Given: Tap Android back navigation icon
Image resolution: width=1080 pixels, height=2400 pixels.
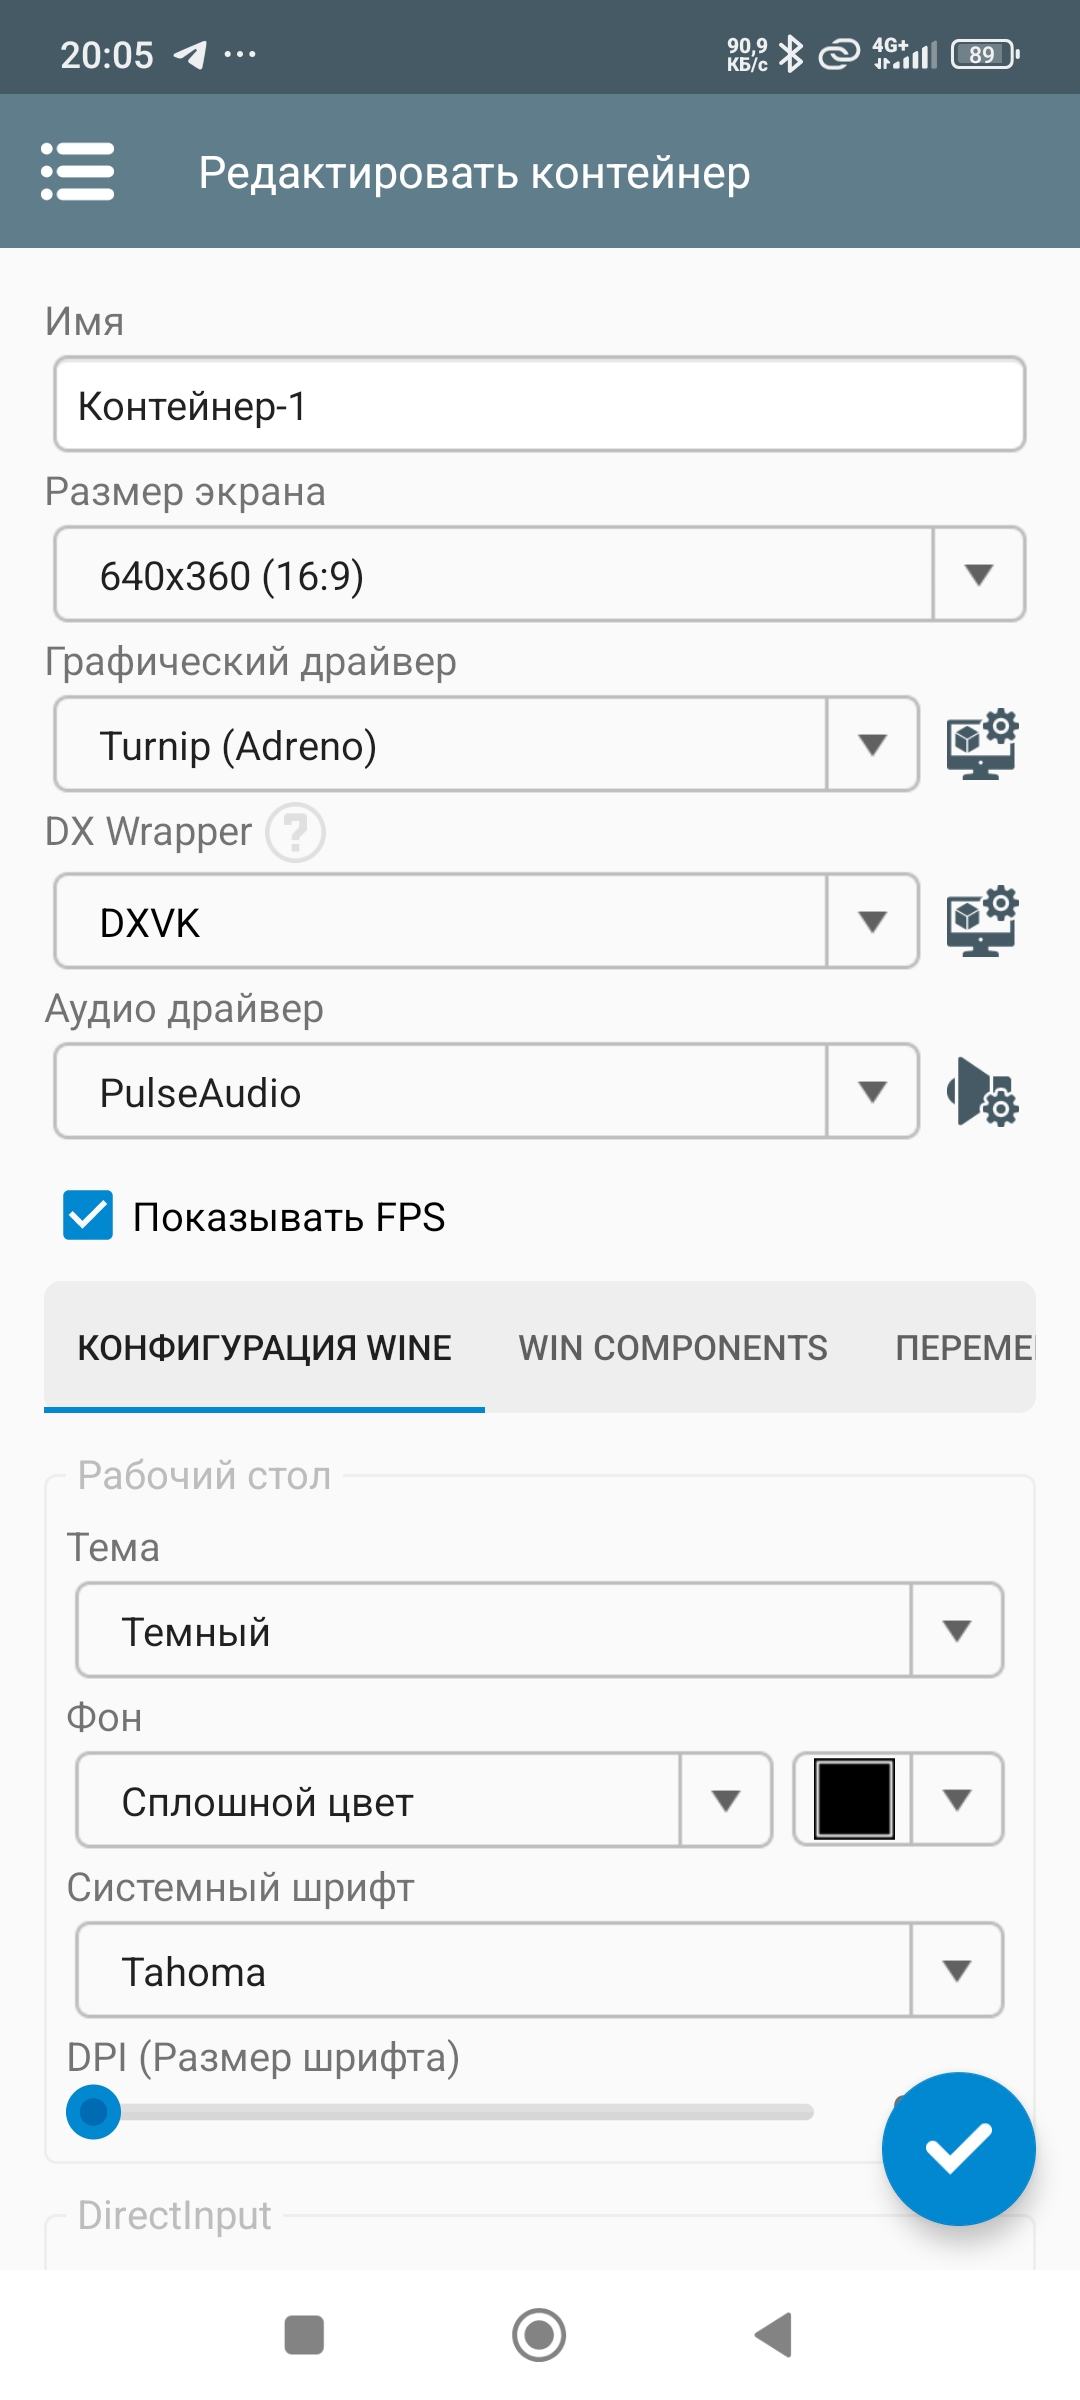Looking at the screenshot, I should (774, 2335).
